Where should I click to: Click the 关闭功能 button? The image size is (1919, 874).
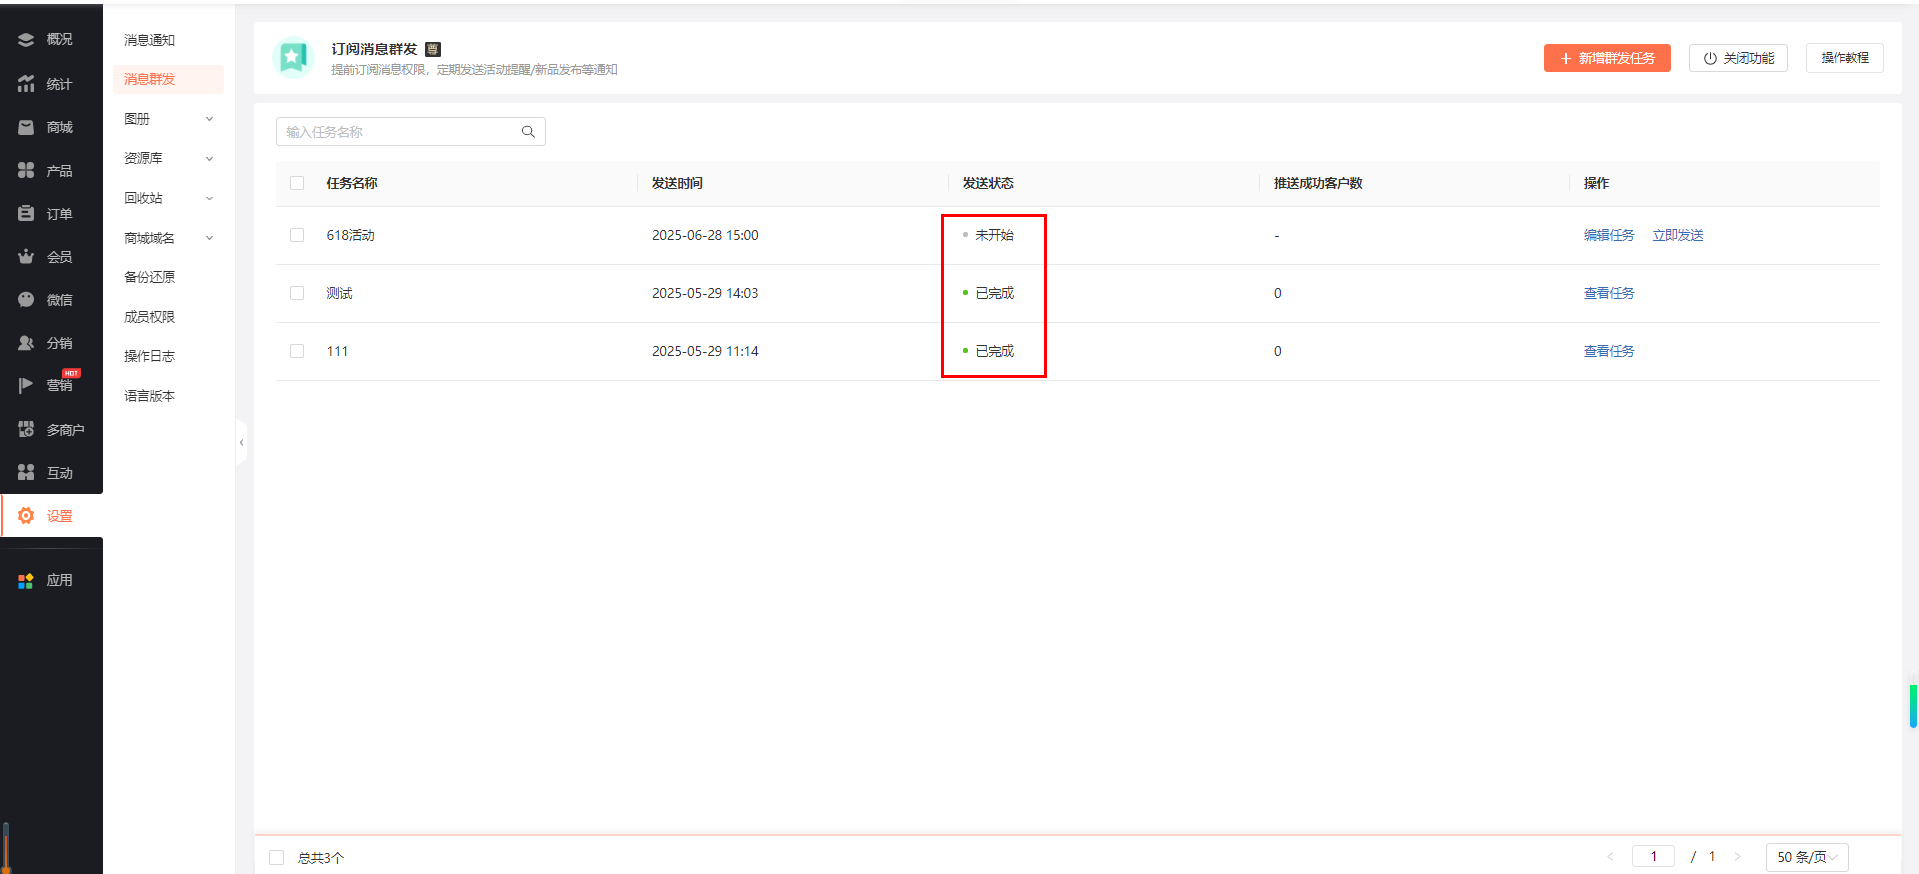pyautogui.click(x=1738, y=58)
